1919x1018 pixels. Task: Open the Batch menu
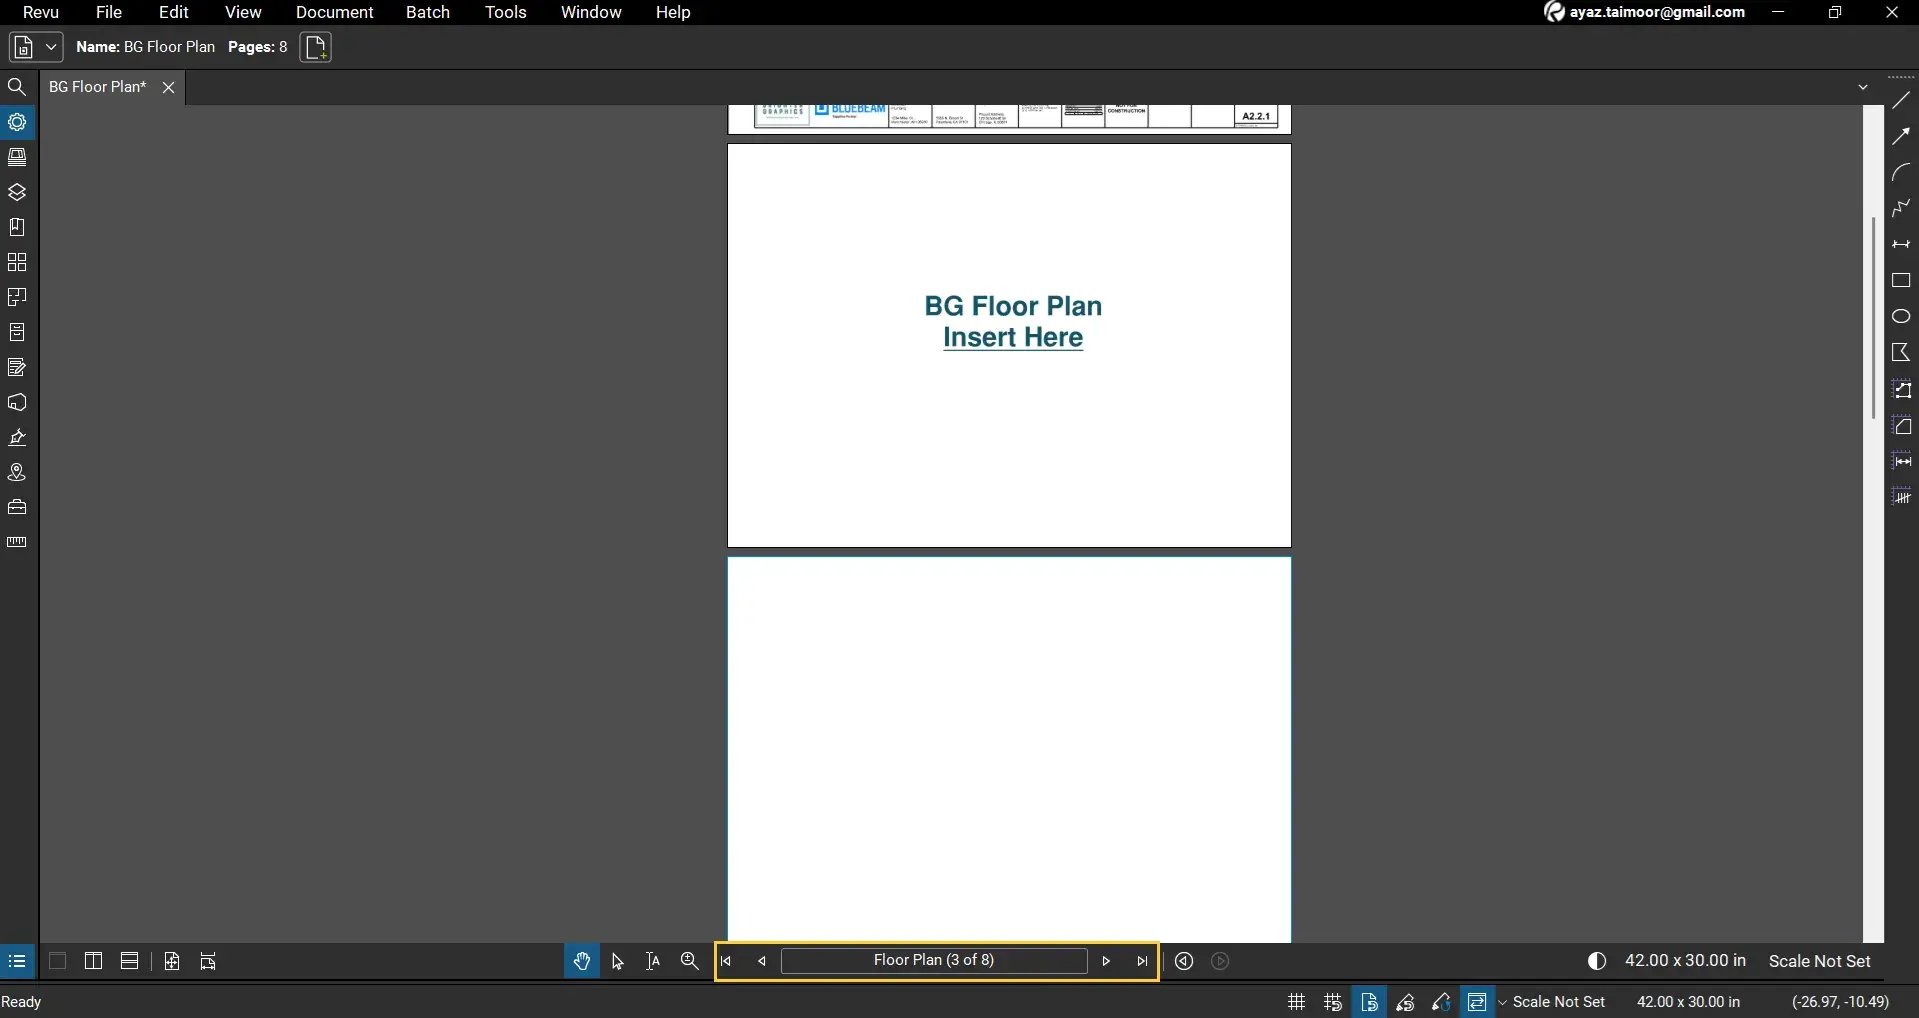(427, 12)
